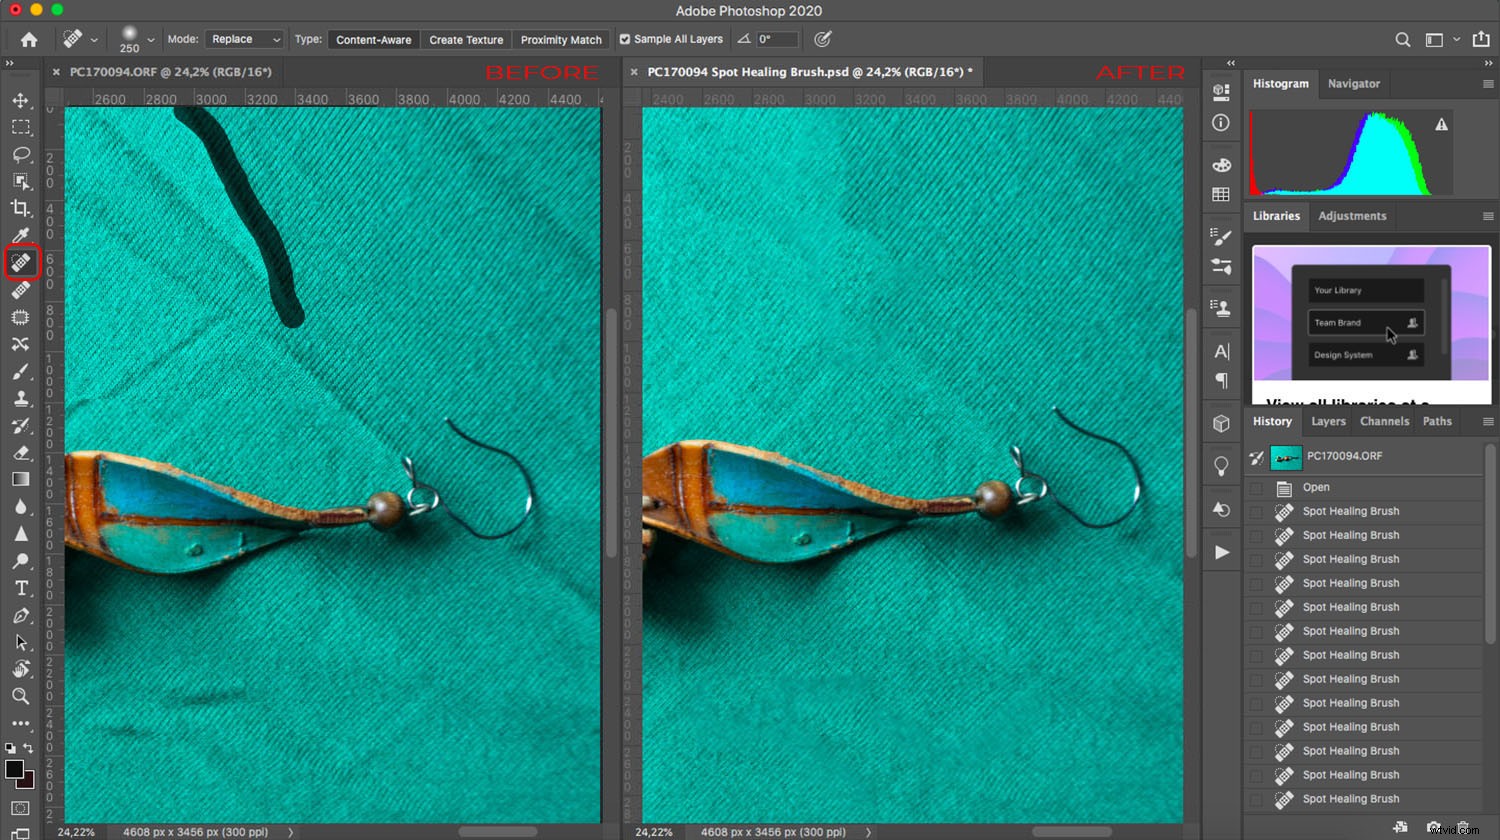Select the Spot Healing Brush tool
The width and height of the screenshot is (1500, 840).
[22, 262]
